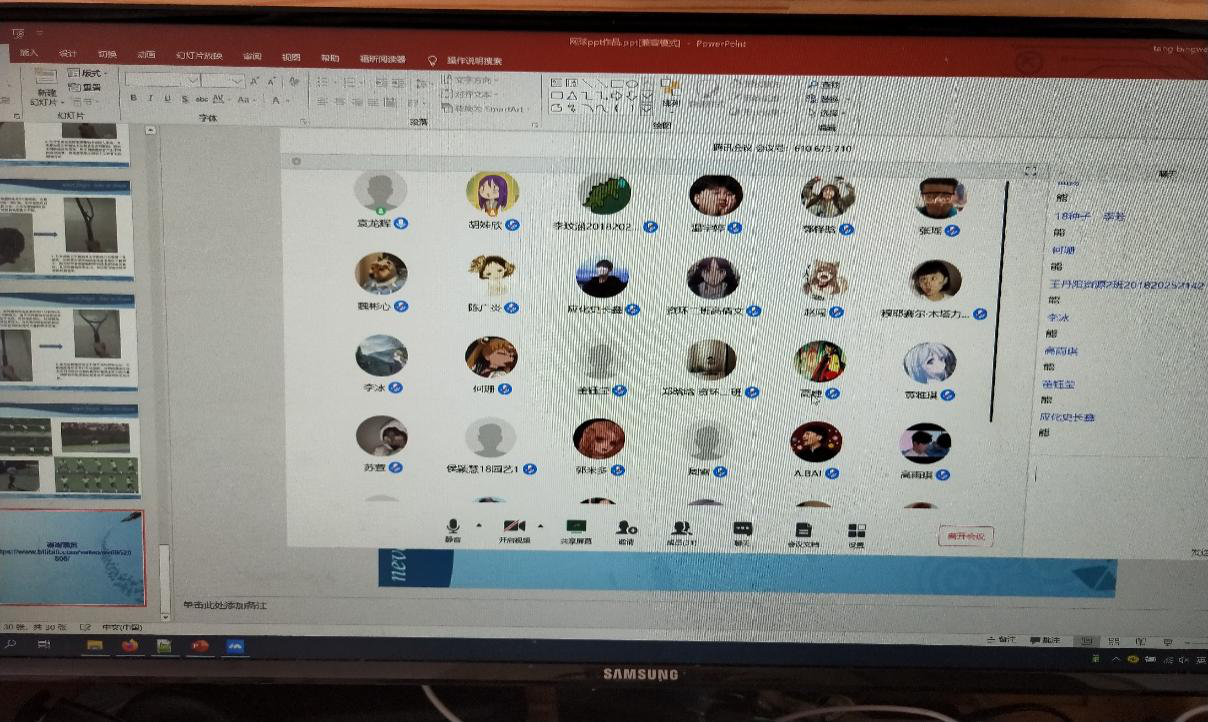Click Comments (批注) button in status bar
This screenshot has height=722, width=1208.
pos(1045,640)
